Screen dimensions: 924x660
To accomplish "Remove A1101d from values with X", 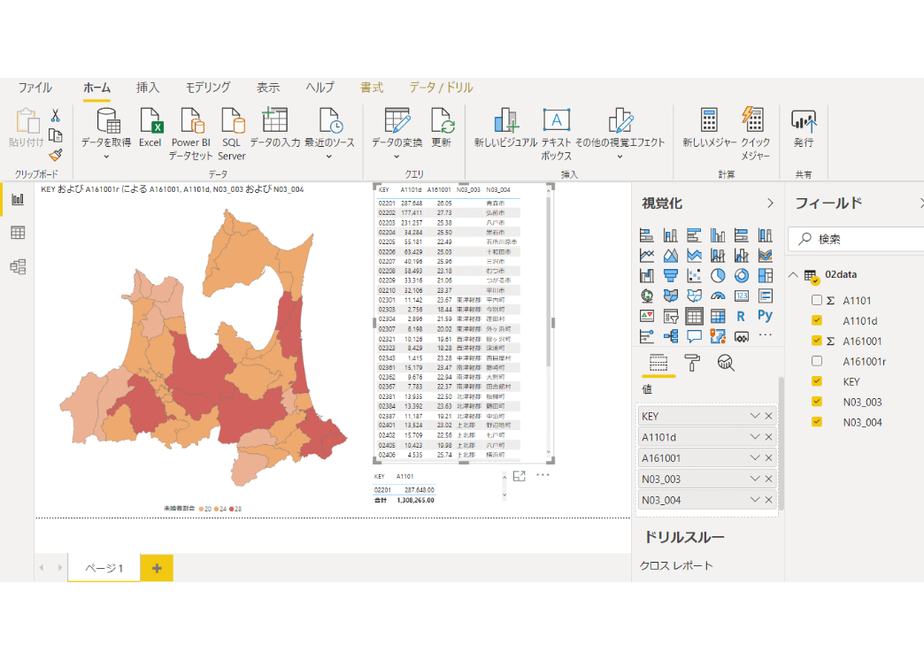I will [768, 437].
